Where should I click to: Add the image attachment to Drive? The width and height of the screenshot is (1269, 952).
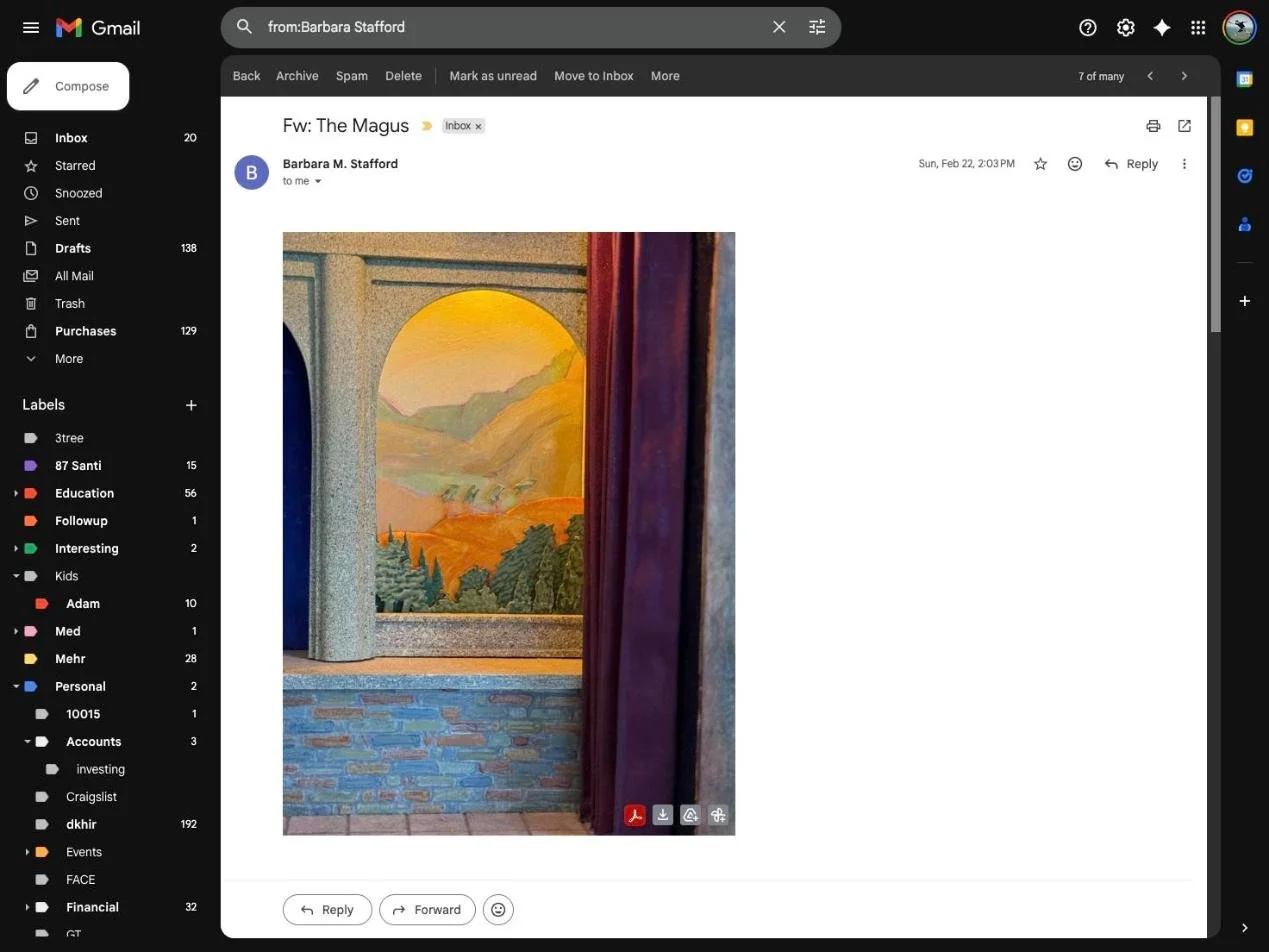[690, 816]
